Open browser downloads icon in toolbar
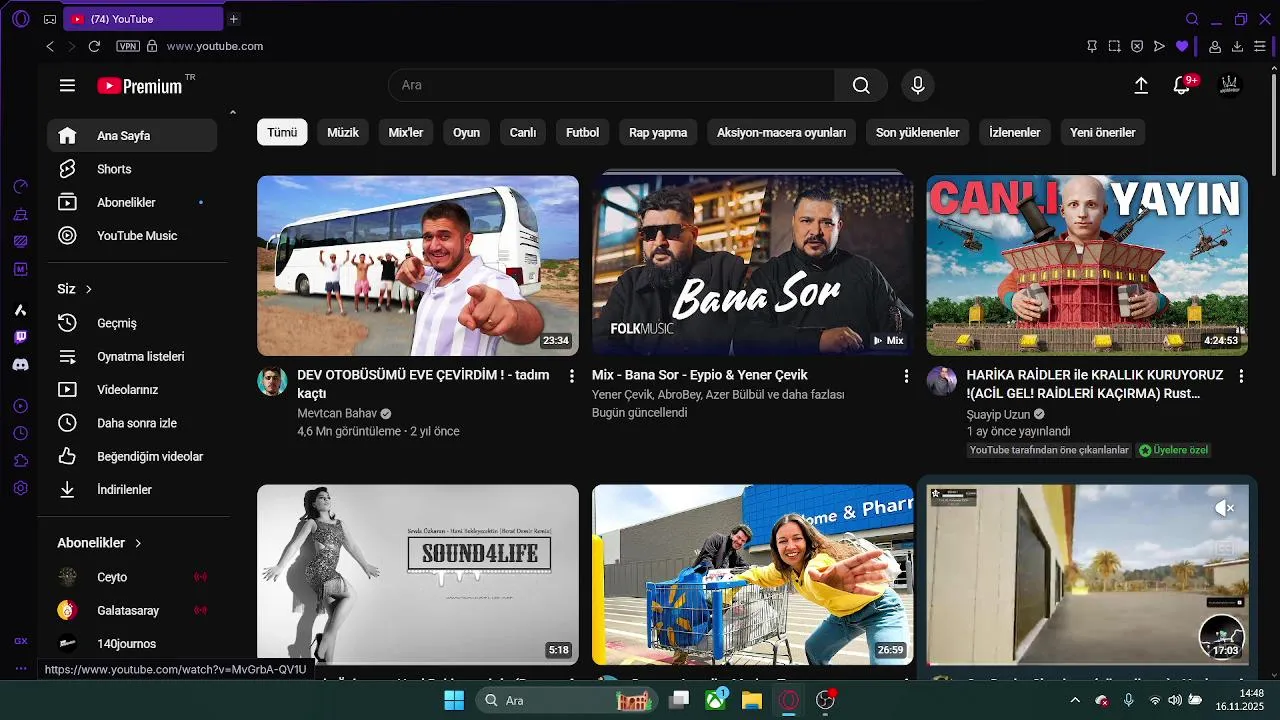 tap(1237, 46)
